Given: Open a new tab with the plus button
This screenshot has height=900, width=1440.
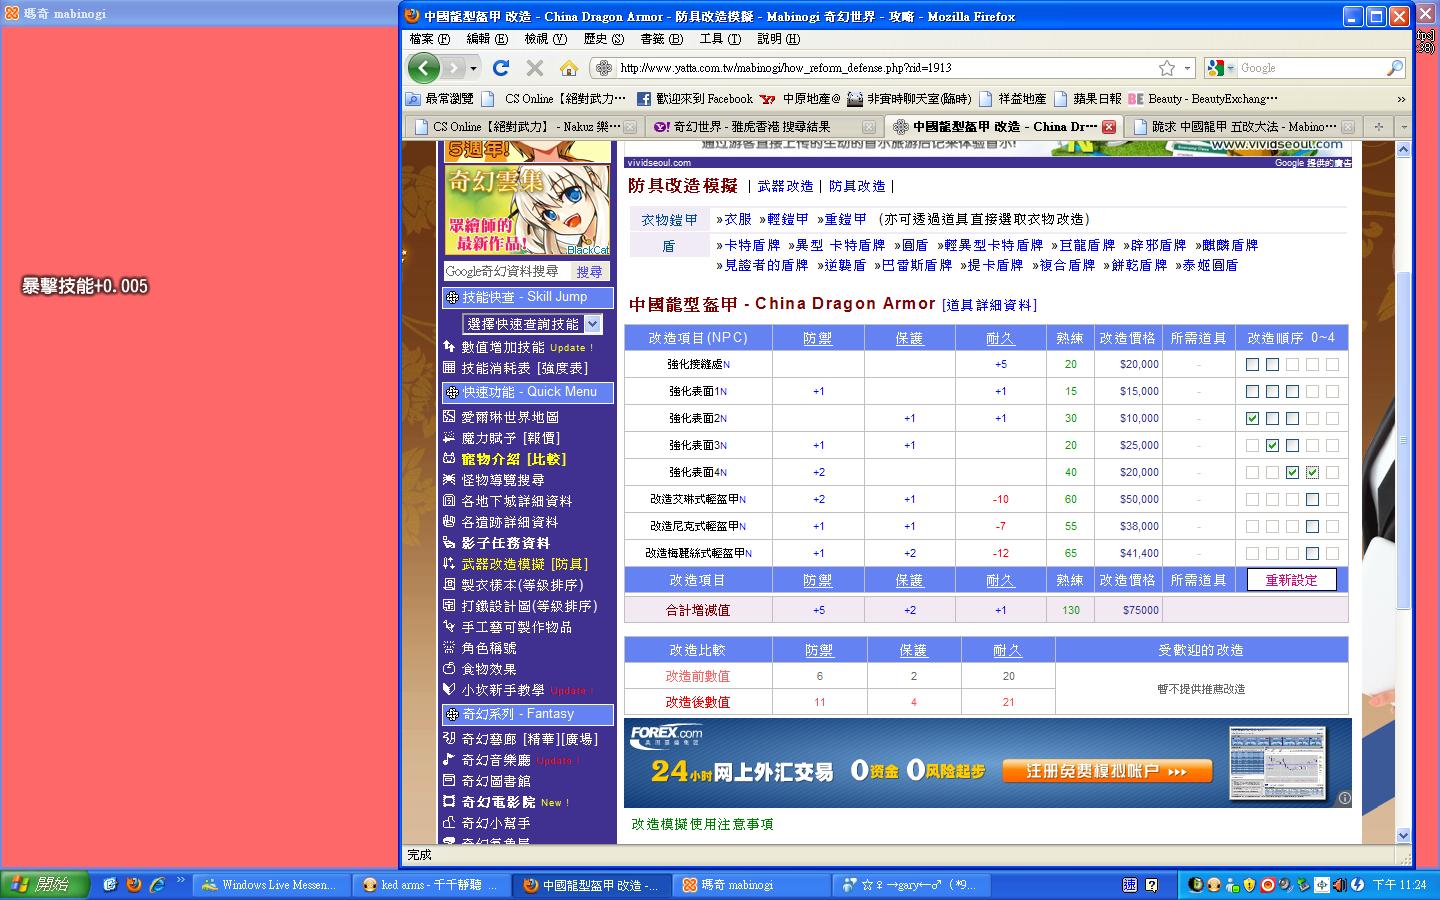Looking at the screenshot, I should click(x=1378, y=127).
